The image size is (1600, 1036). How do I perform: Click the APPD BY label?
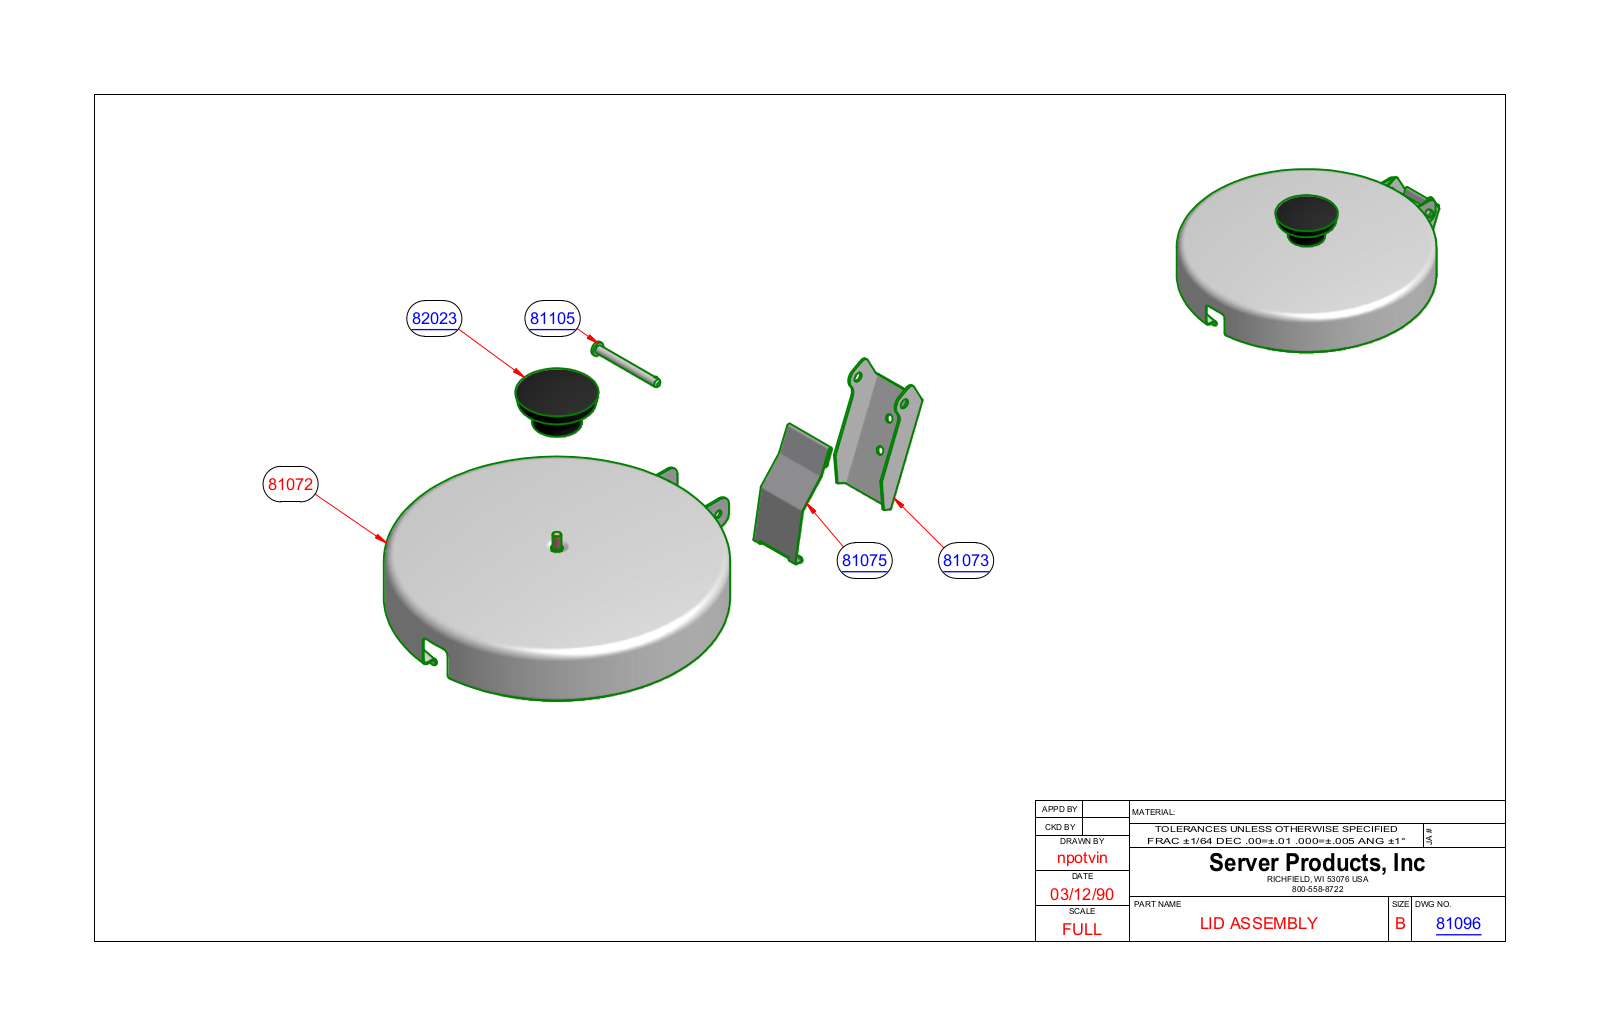(x=1059, y=809)
